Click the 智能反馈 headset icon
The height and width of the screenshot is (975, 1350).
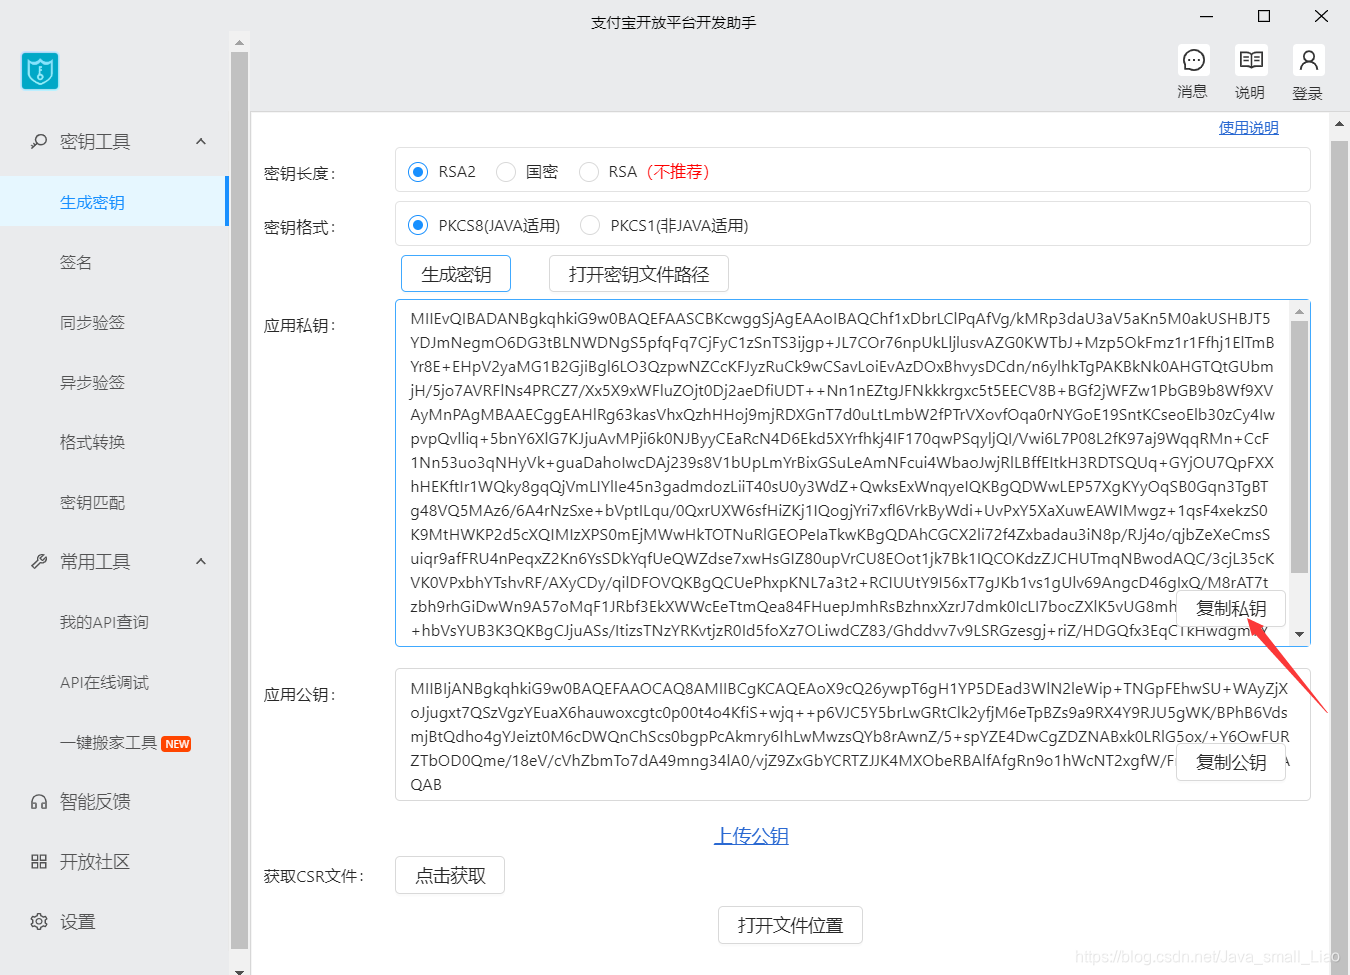point(39,802)
